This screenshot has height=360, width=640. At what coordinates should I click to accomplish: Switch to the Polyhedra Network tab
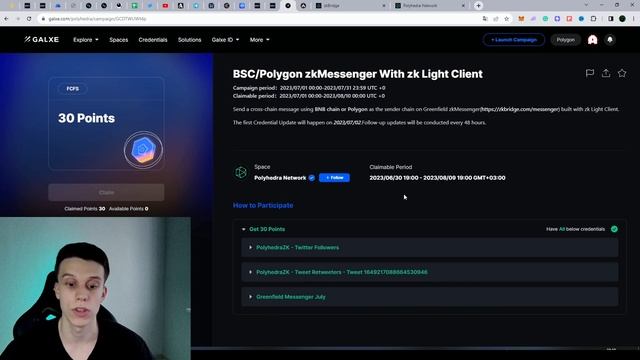pos(431,6)
